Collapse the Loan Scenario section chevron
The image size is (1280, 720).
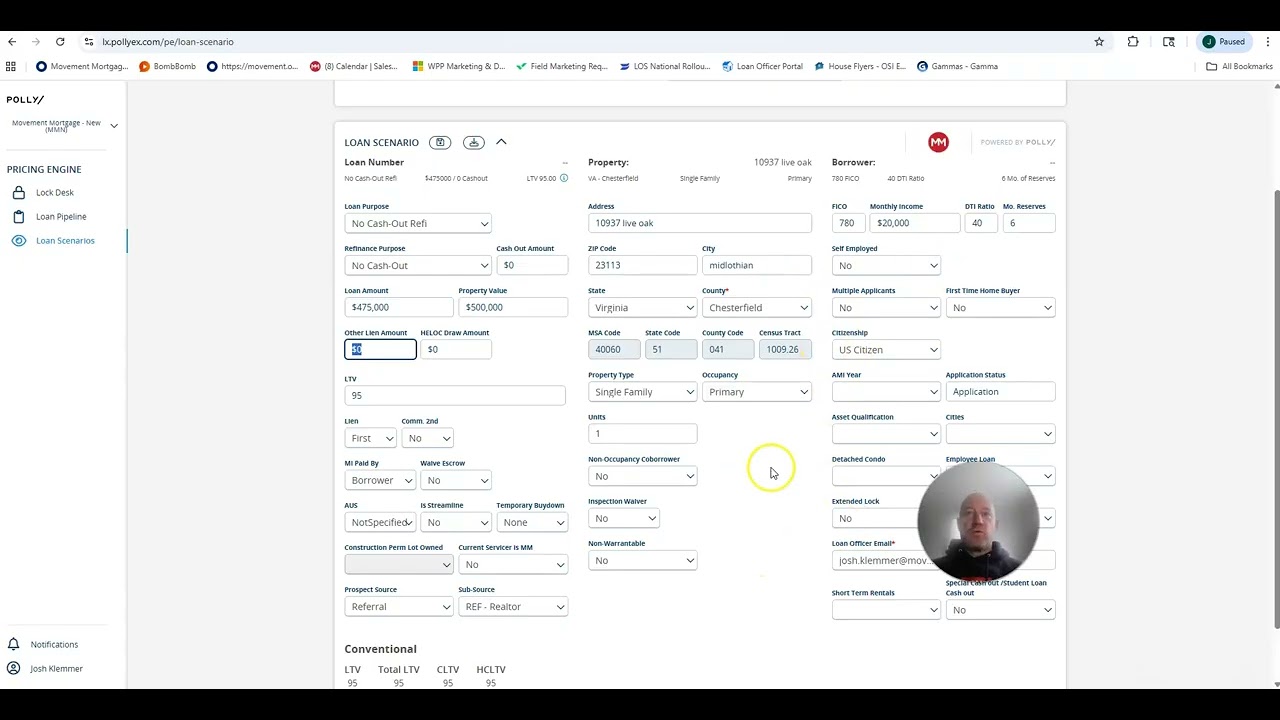tap(501, 142)
